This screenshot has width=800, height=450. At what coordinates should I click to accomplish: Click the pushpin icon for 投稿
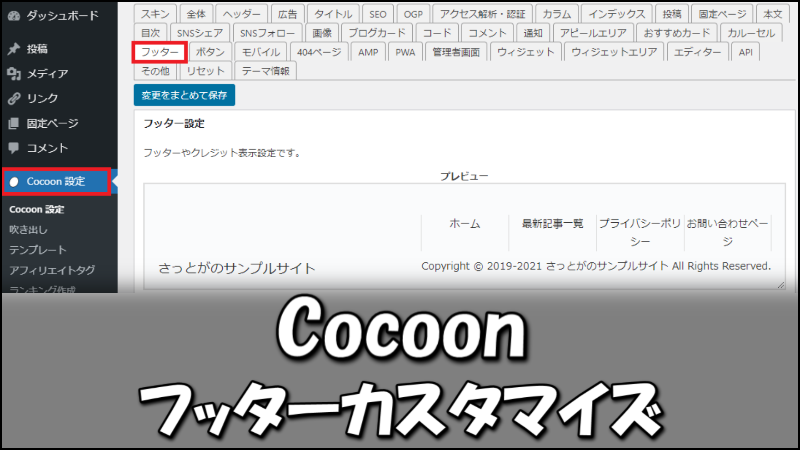(13, 48)
